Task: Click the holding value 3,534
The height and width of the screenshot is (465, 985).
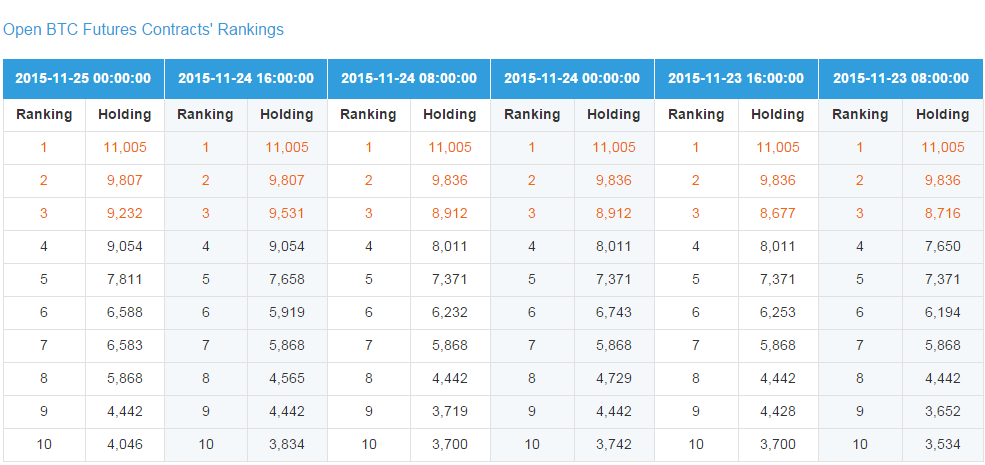Action: click(942, 444)
